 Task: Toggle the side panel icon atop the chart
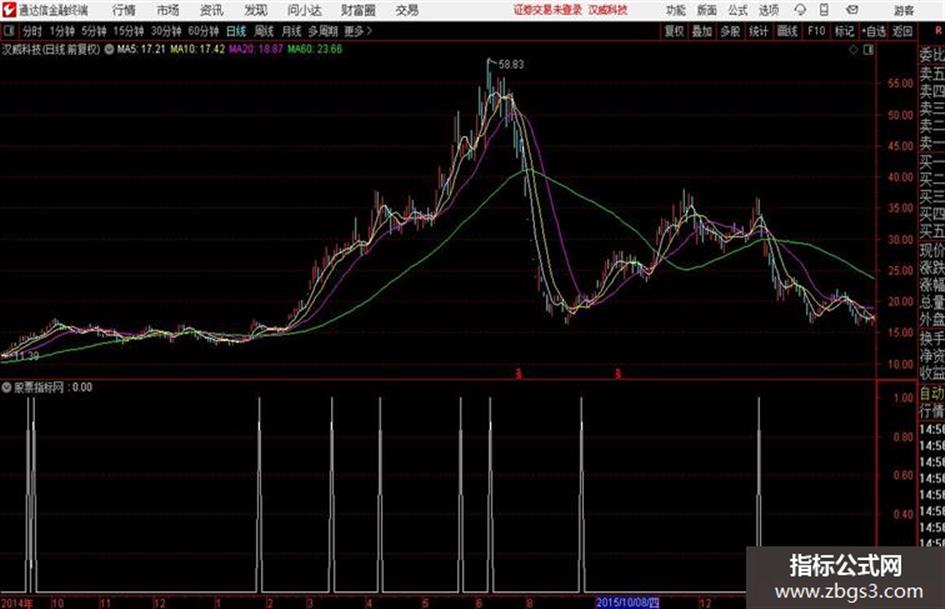[868, 50]
